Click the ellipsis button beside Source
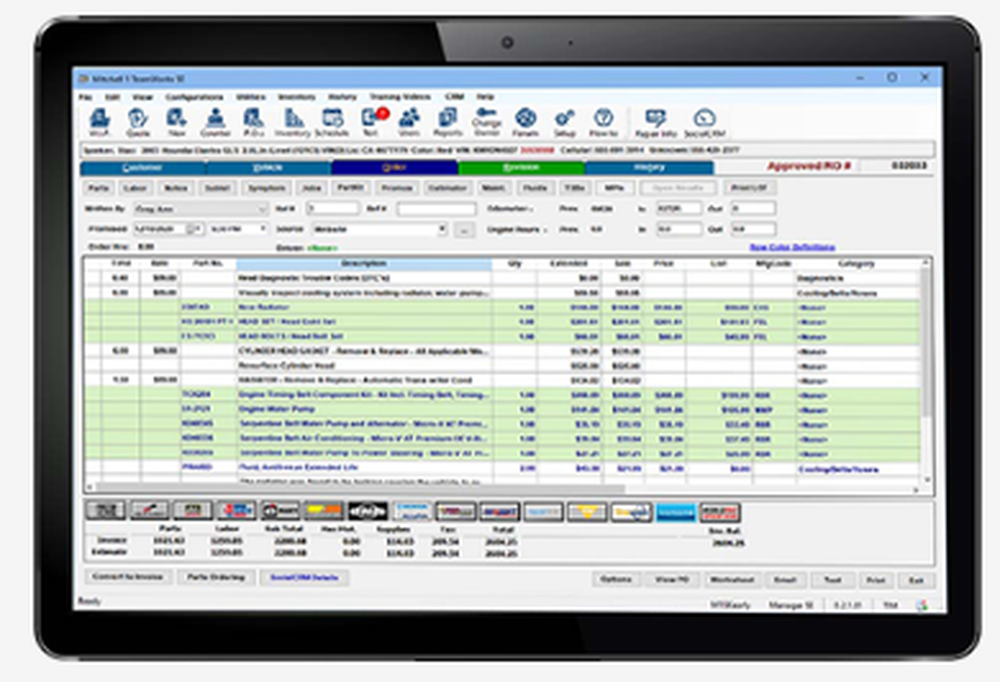This screenshot has height=682, width=1000. [465, 230]
